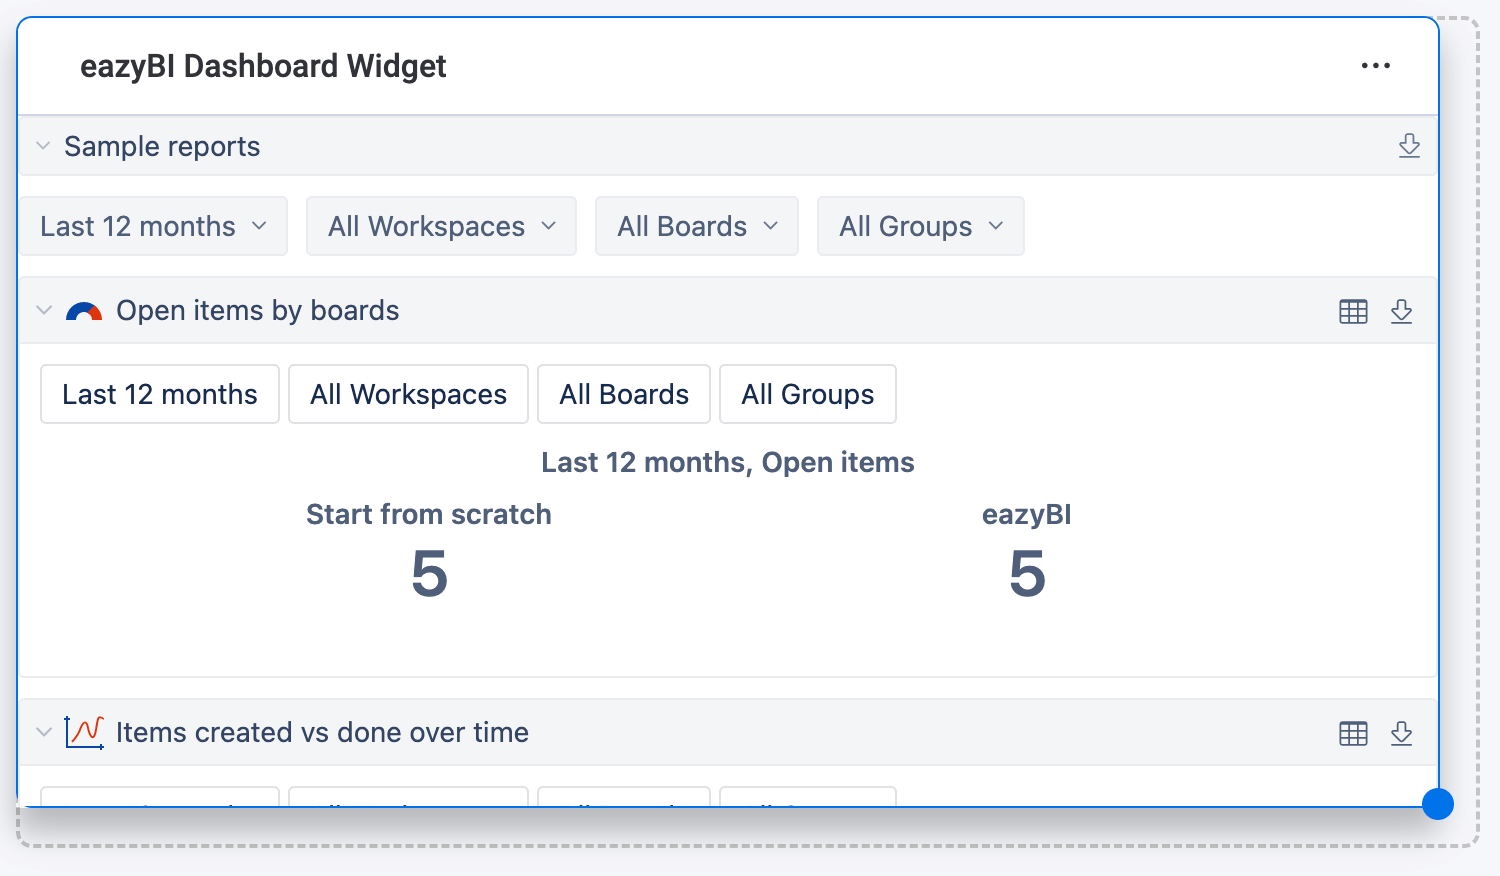The image size is (1500, 876).
Task: Open the Last 12 months dropdown
Action: pos(153,226)
